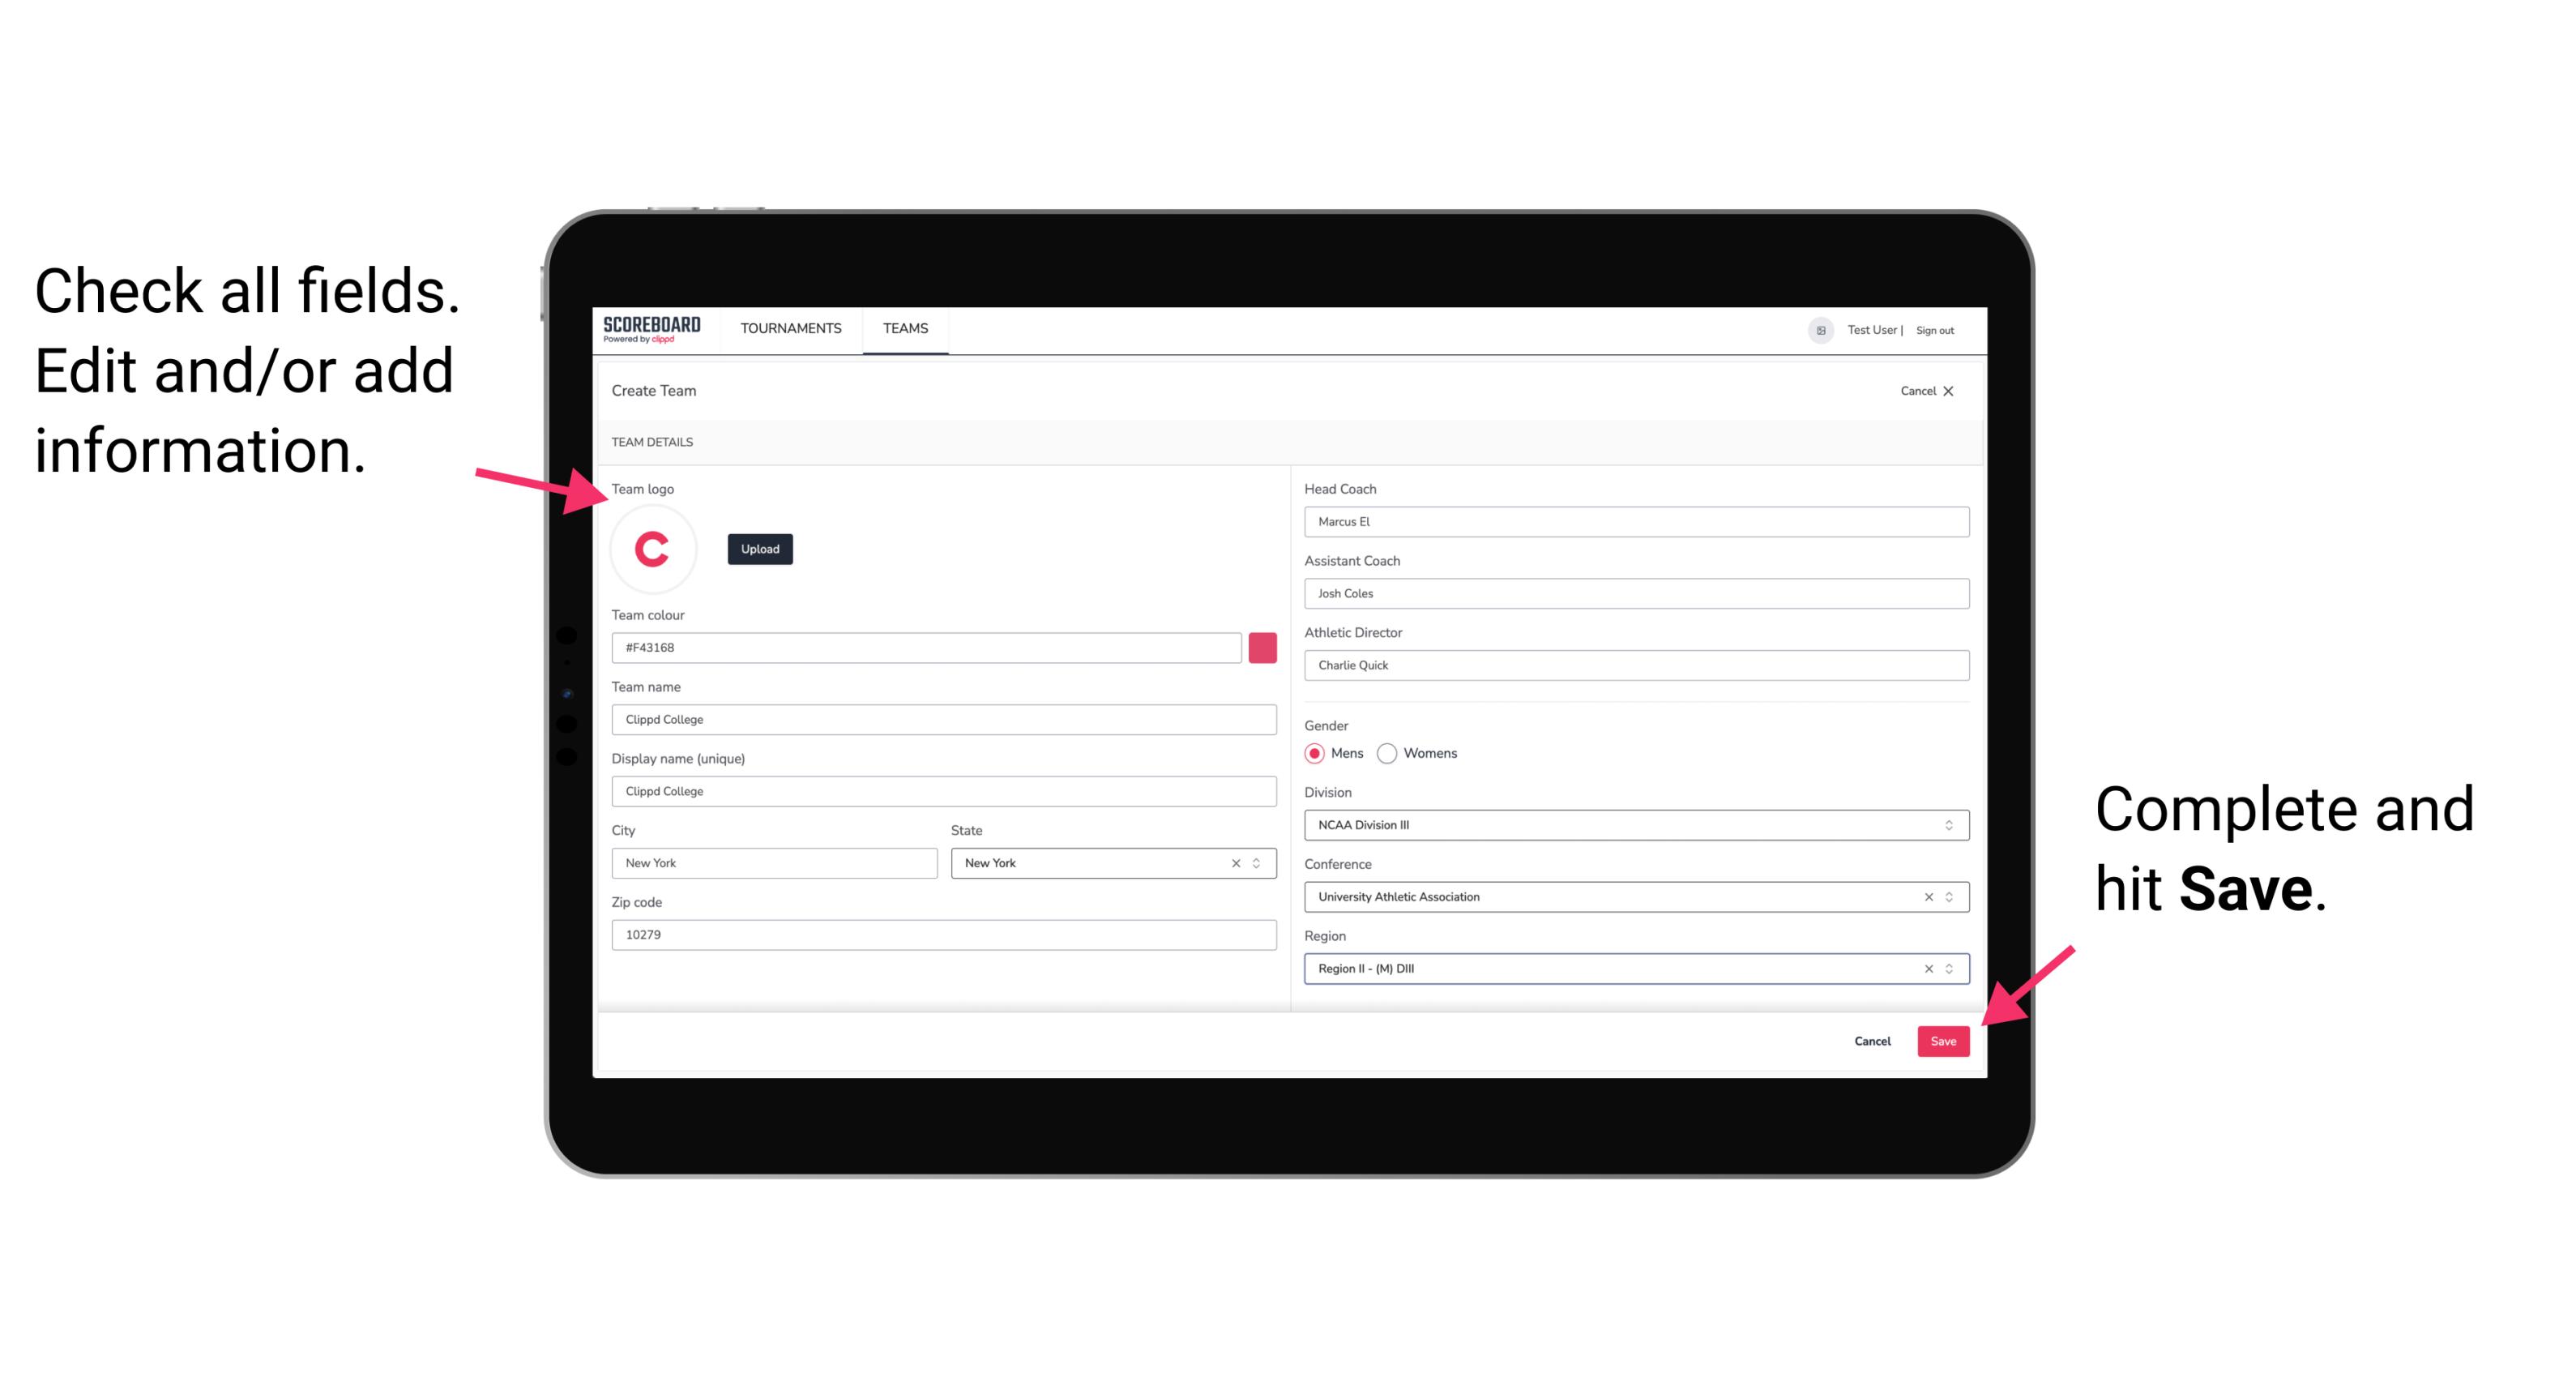Edit the team colour hex input field

click(926, 647)
